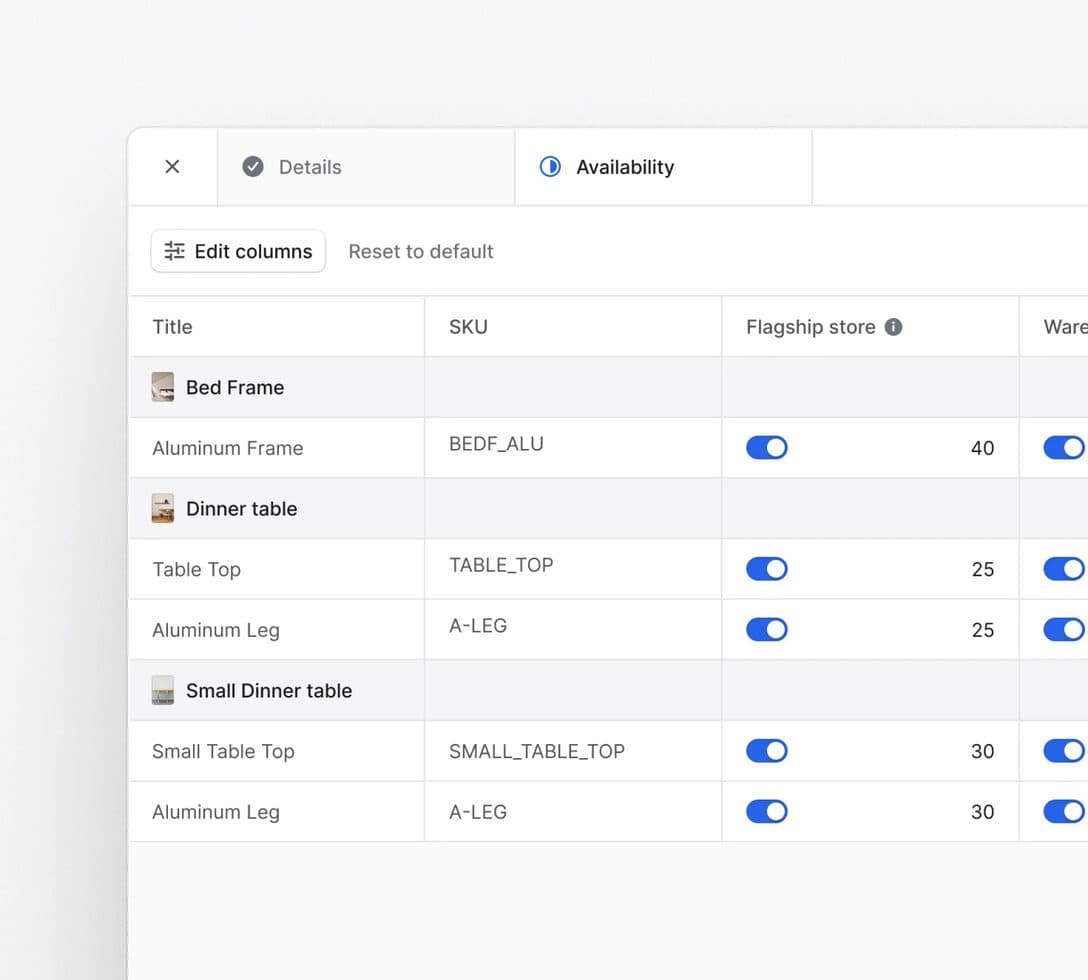Viewport: 1088px width, 980px height.
Task: Select the Dinner table group row title
Action: tap(241, 509)
